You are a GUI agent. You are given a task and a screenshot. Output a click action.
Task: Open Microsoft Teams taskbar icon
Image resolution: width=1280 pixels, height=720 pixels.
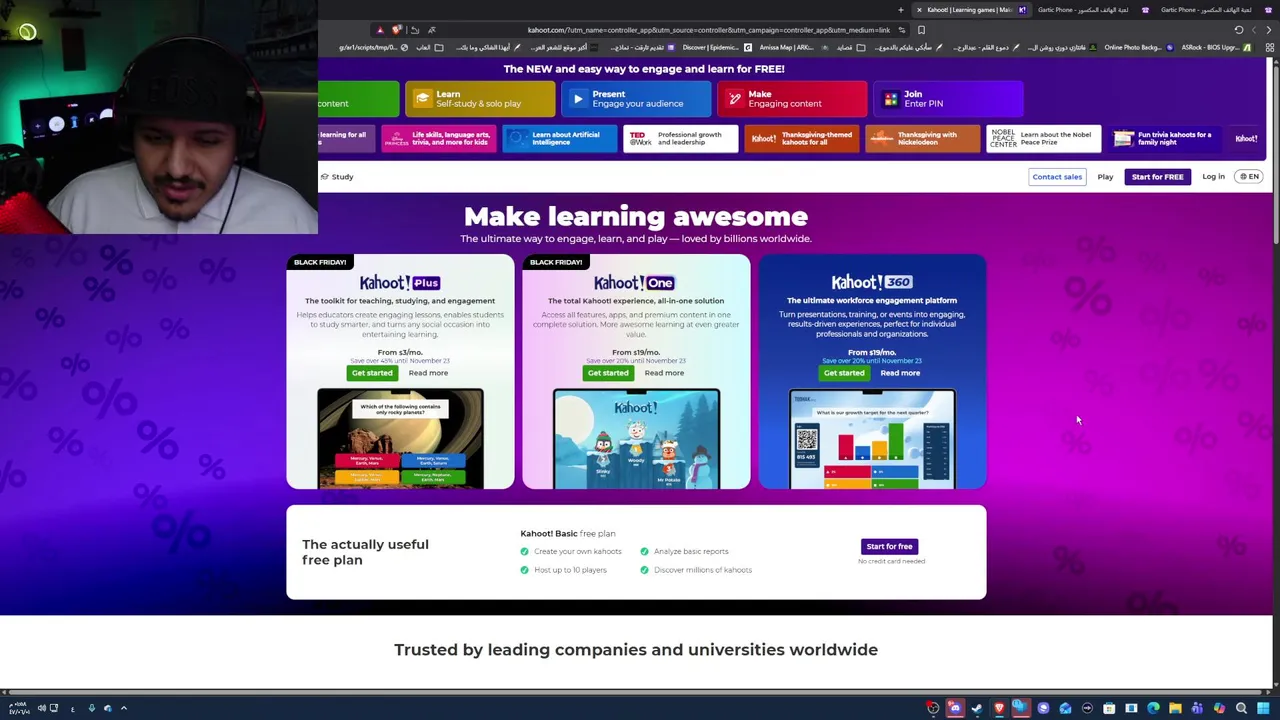(1197, 708)
